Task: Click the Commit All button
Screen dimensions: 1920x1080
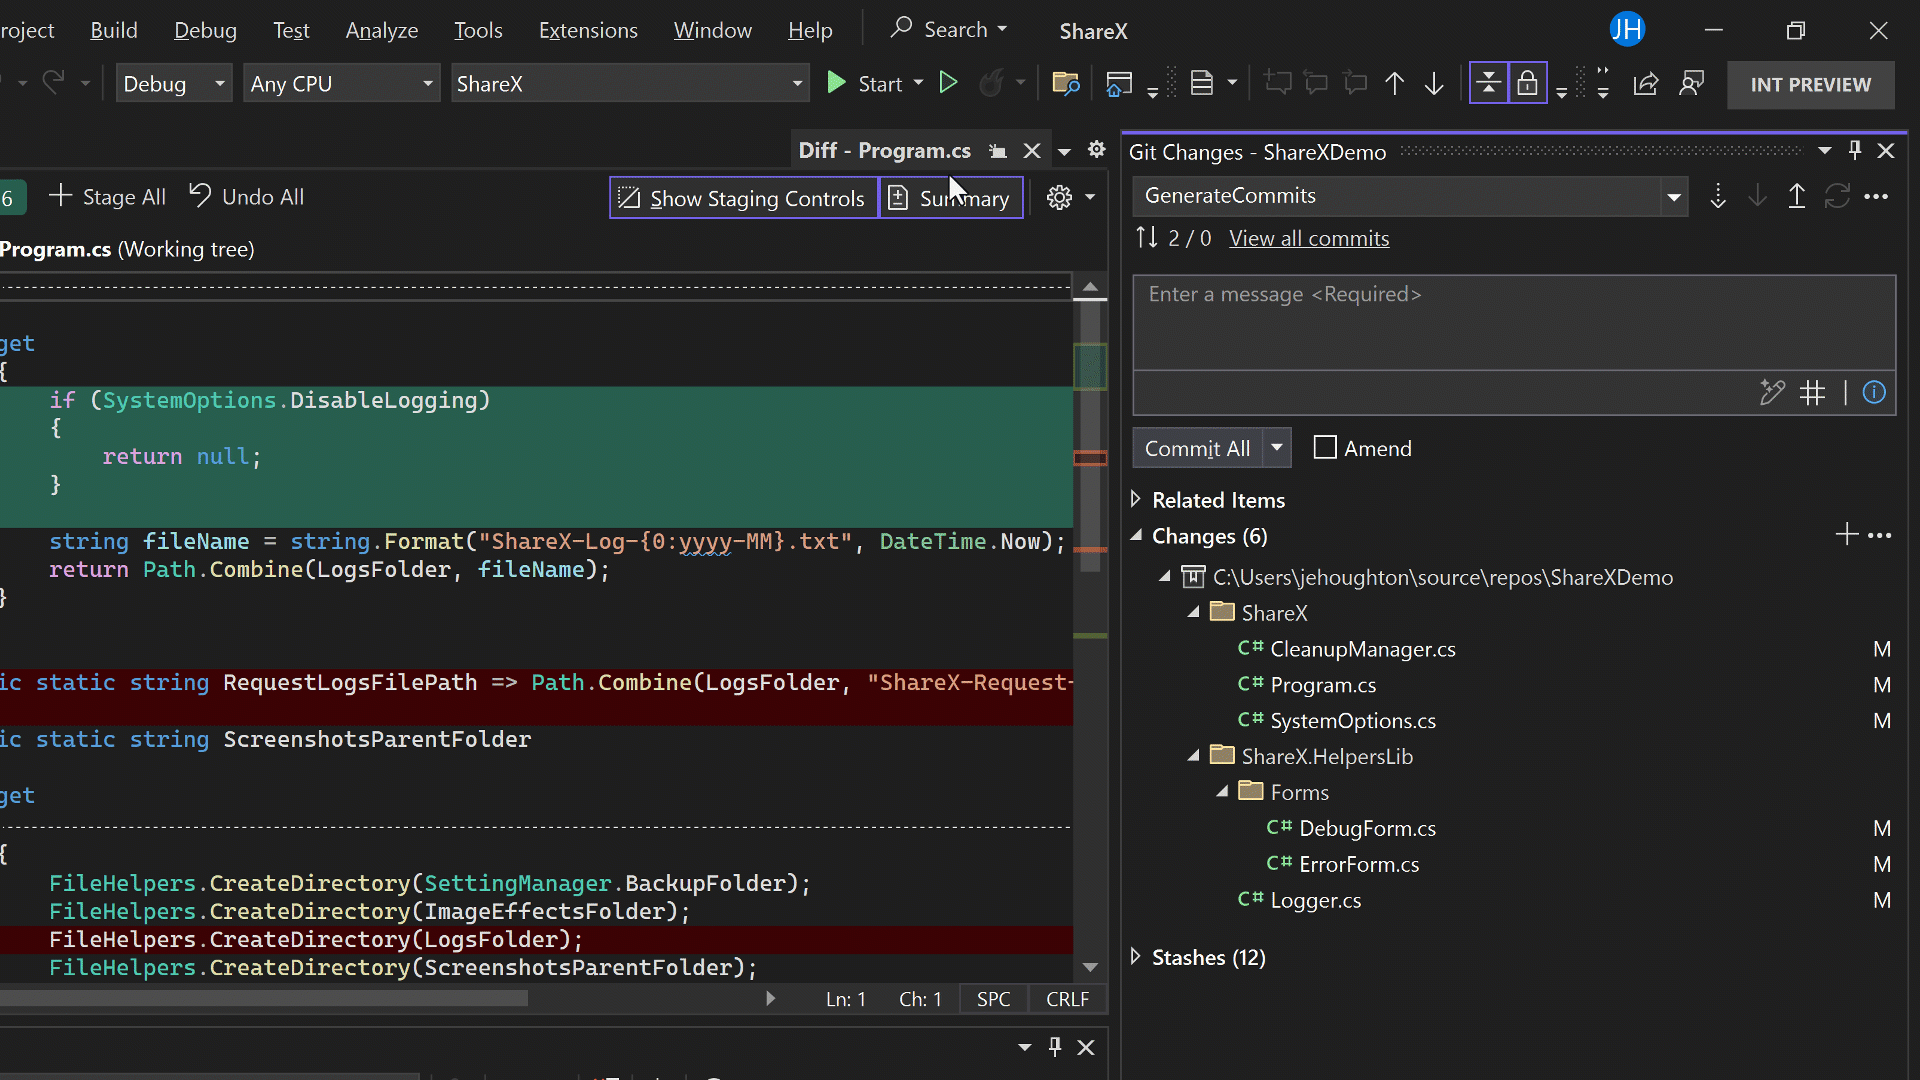Action: click(1196, 448)
